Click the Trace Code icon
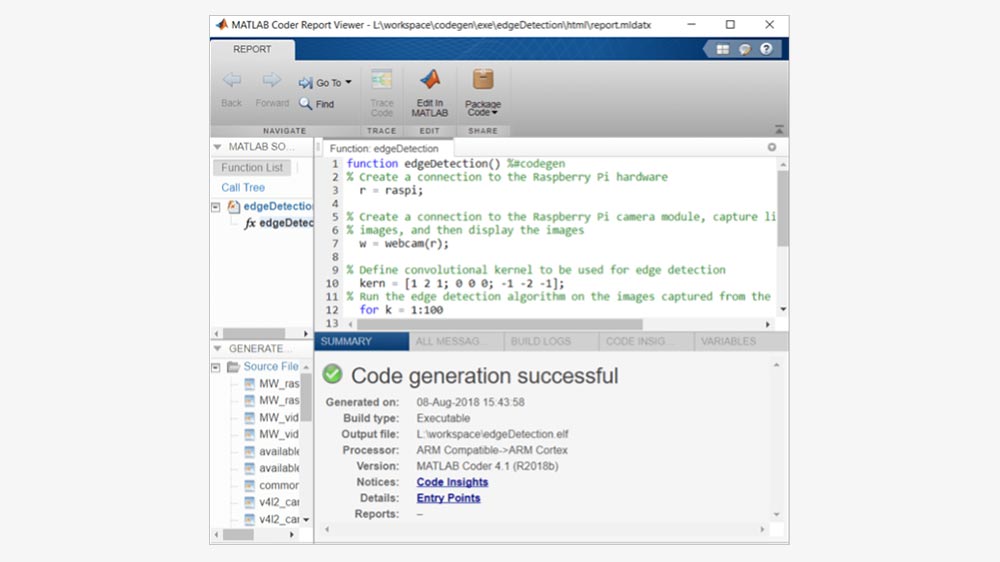 (381, 81)
